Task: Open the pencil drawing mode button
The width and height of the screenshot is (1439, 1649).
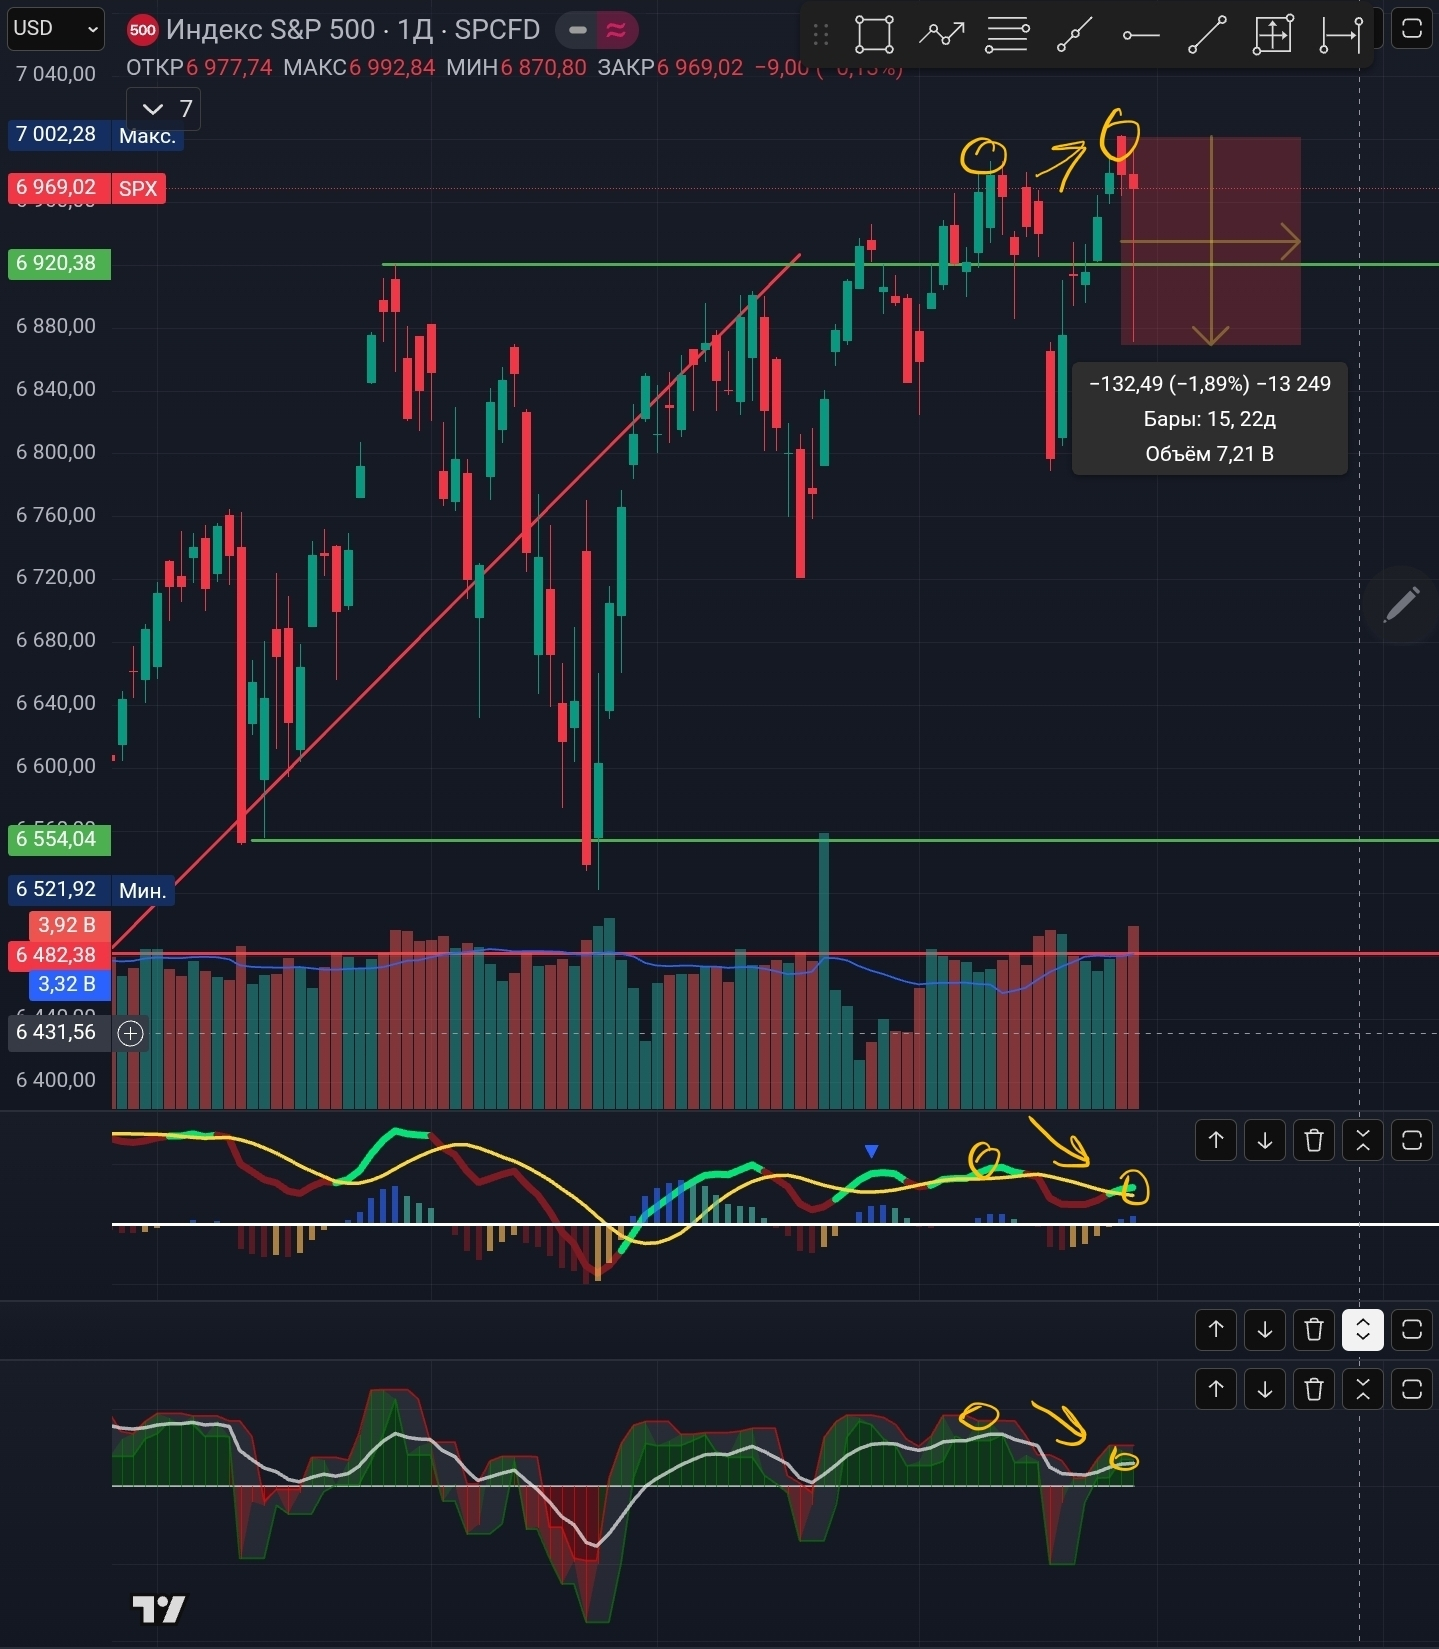Action: 1401,604
